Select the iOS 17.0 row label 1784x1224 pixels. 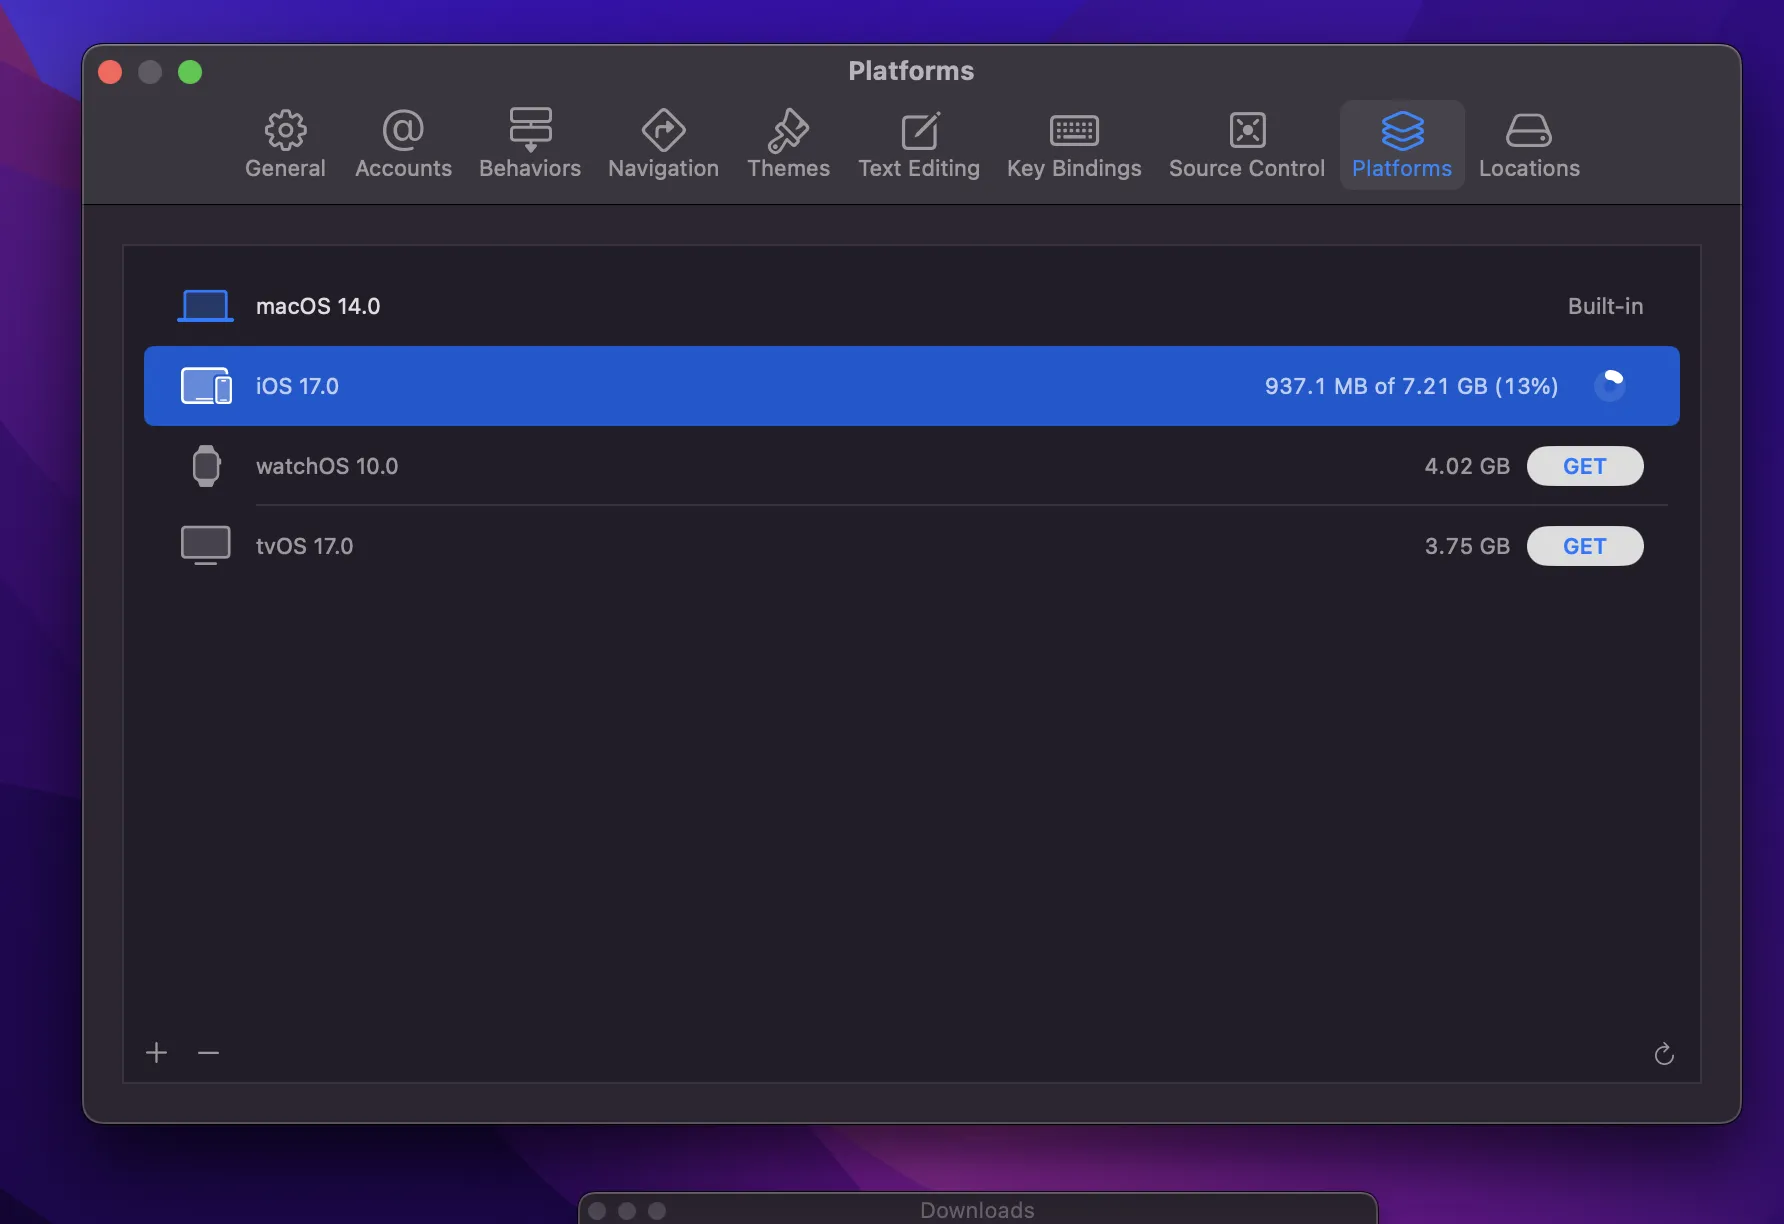[x=297, y=386]
